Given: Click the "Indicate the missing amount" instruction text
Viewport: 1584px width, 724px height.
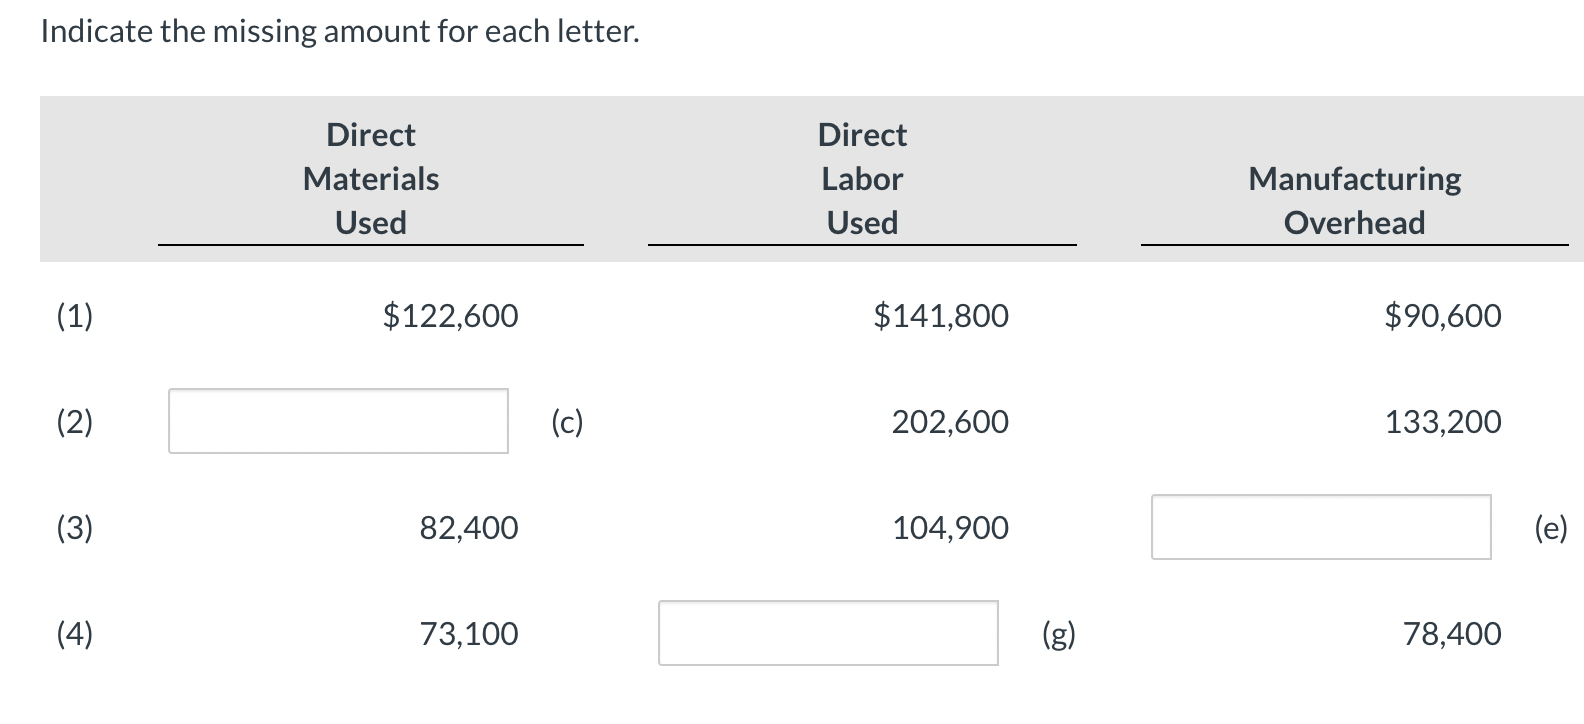Looking at the screenshot, I should pos(340,32).
